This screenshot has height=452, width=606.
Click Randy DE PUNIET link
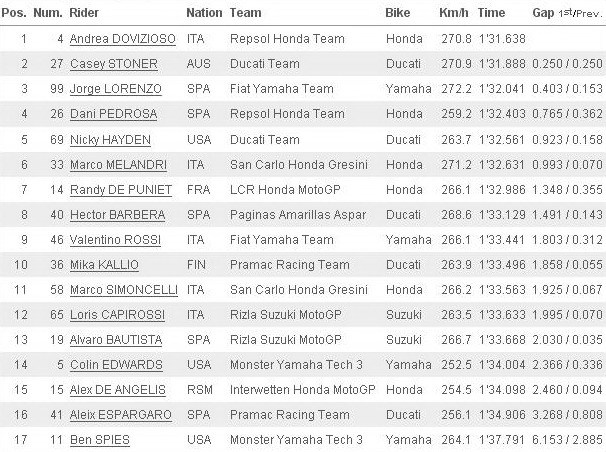121,190
